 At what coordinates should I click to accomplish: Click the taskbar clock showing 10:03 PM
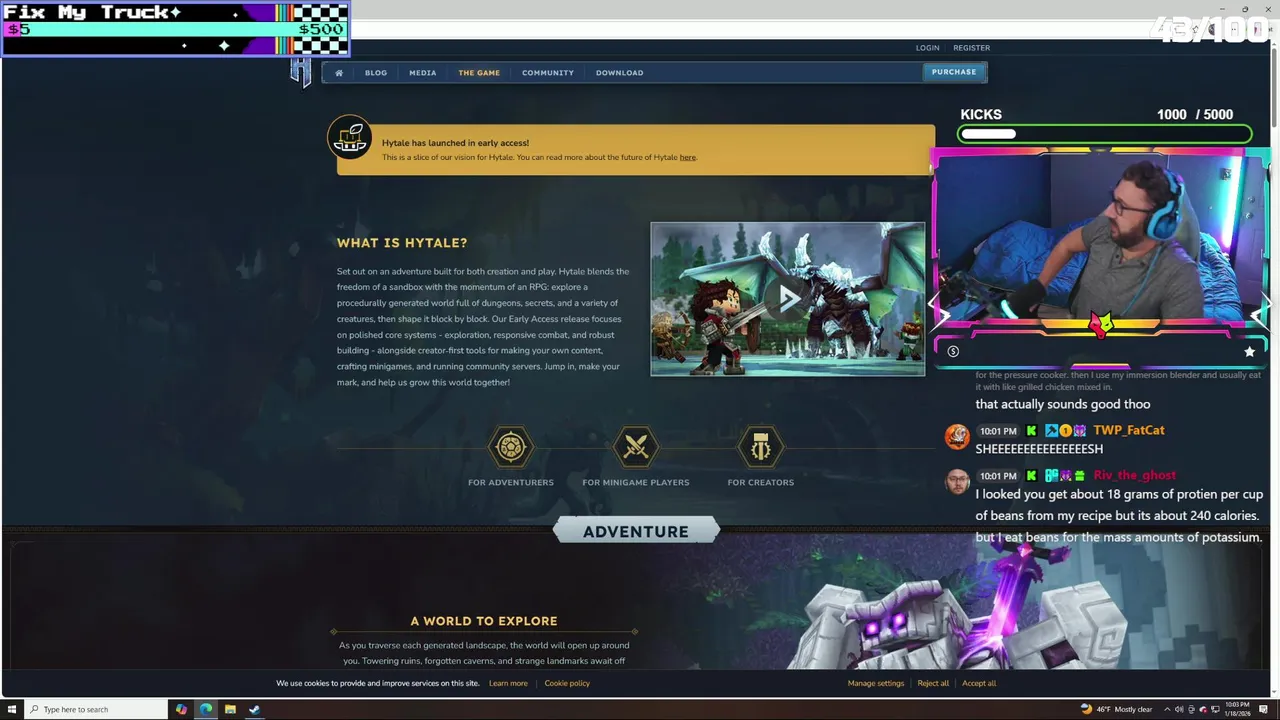click(1236, 709)
